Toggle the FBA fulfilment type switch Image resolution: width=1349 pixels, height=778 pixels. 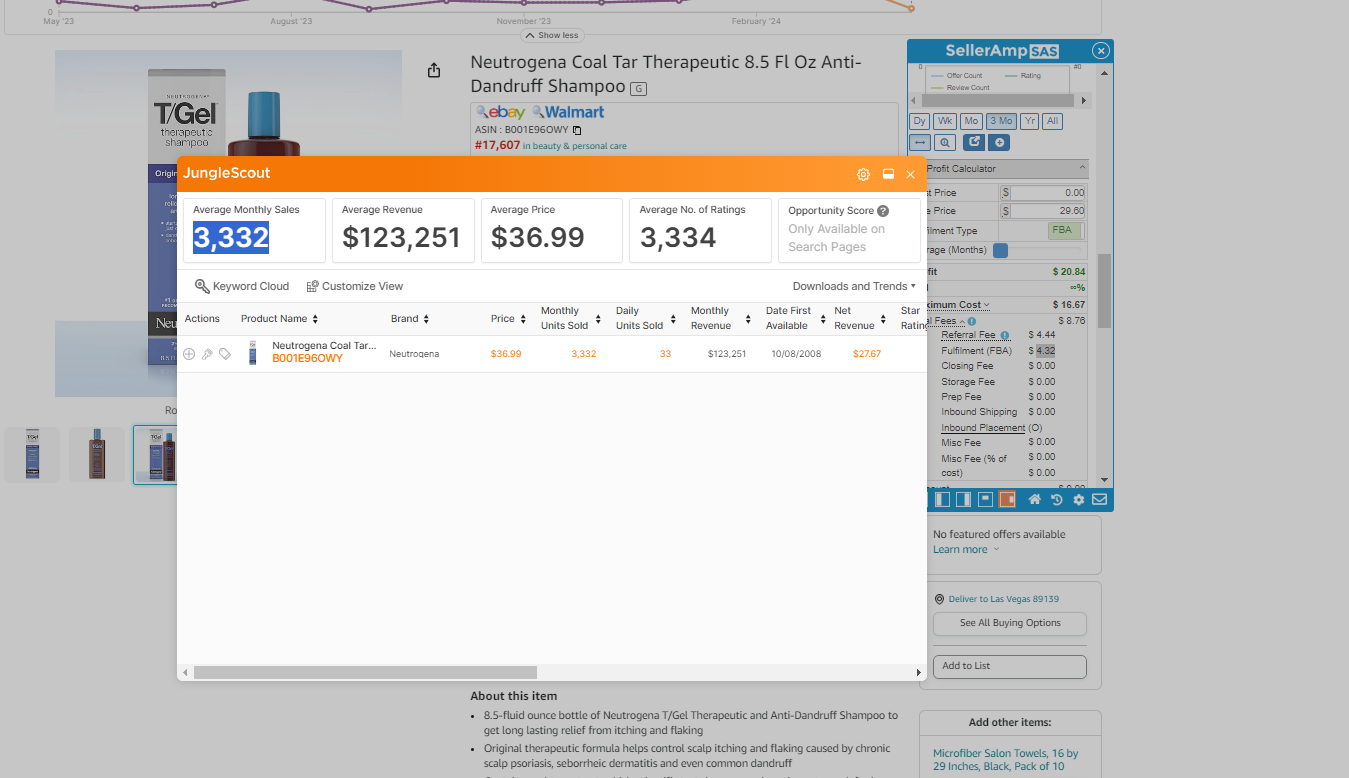click(x=1065, y=230)
